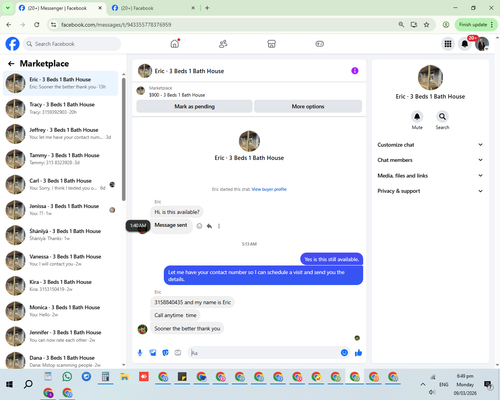The width and height of the screenshot is (500, 400).
Task: View site information icon in the address bar
Action: [53, 25]
